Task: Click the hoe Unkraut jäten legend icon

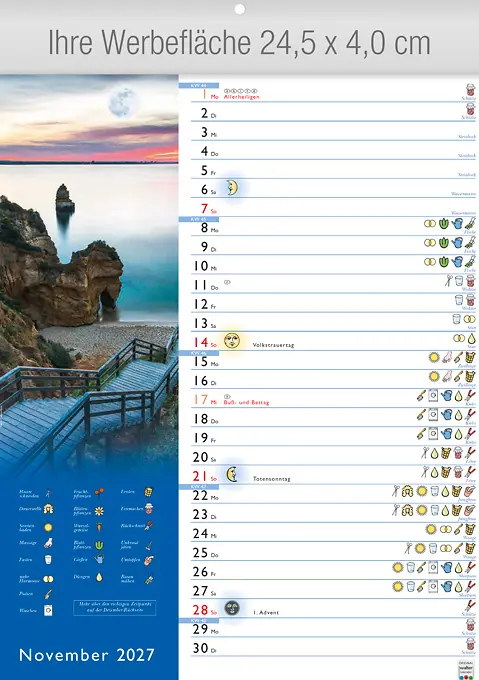Action: [149, 545]
